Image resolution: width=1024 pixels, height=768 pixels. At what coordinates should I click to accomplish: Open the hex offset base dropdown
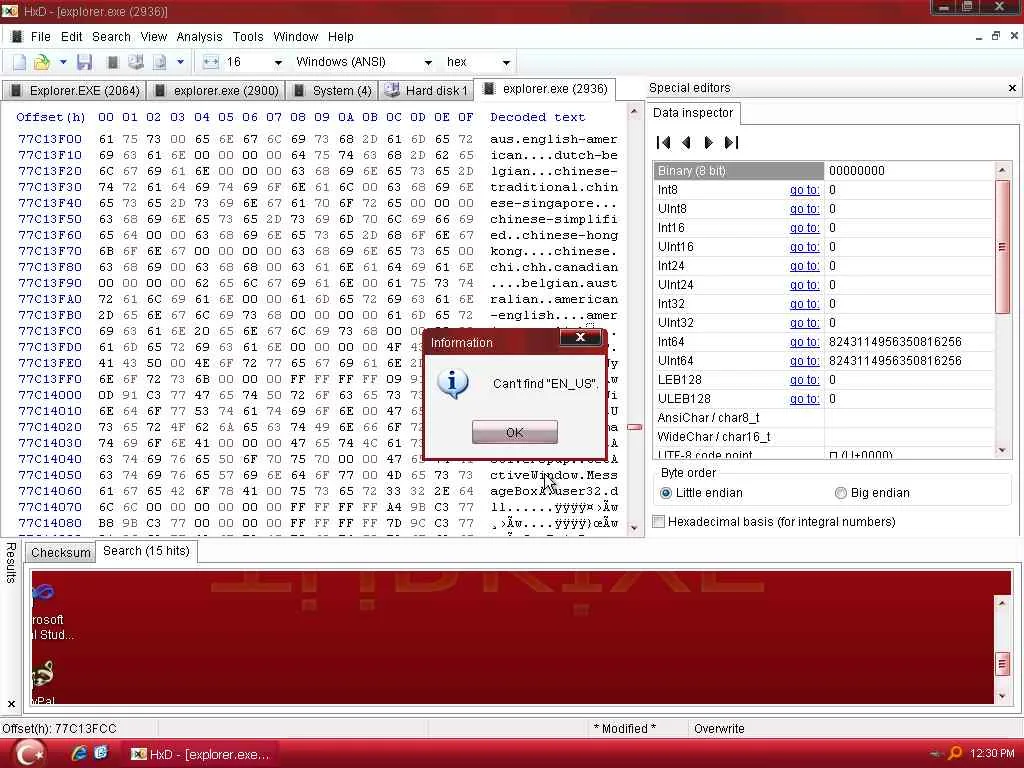click(506, 63)
